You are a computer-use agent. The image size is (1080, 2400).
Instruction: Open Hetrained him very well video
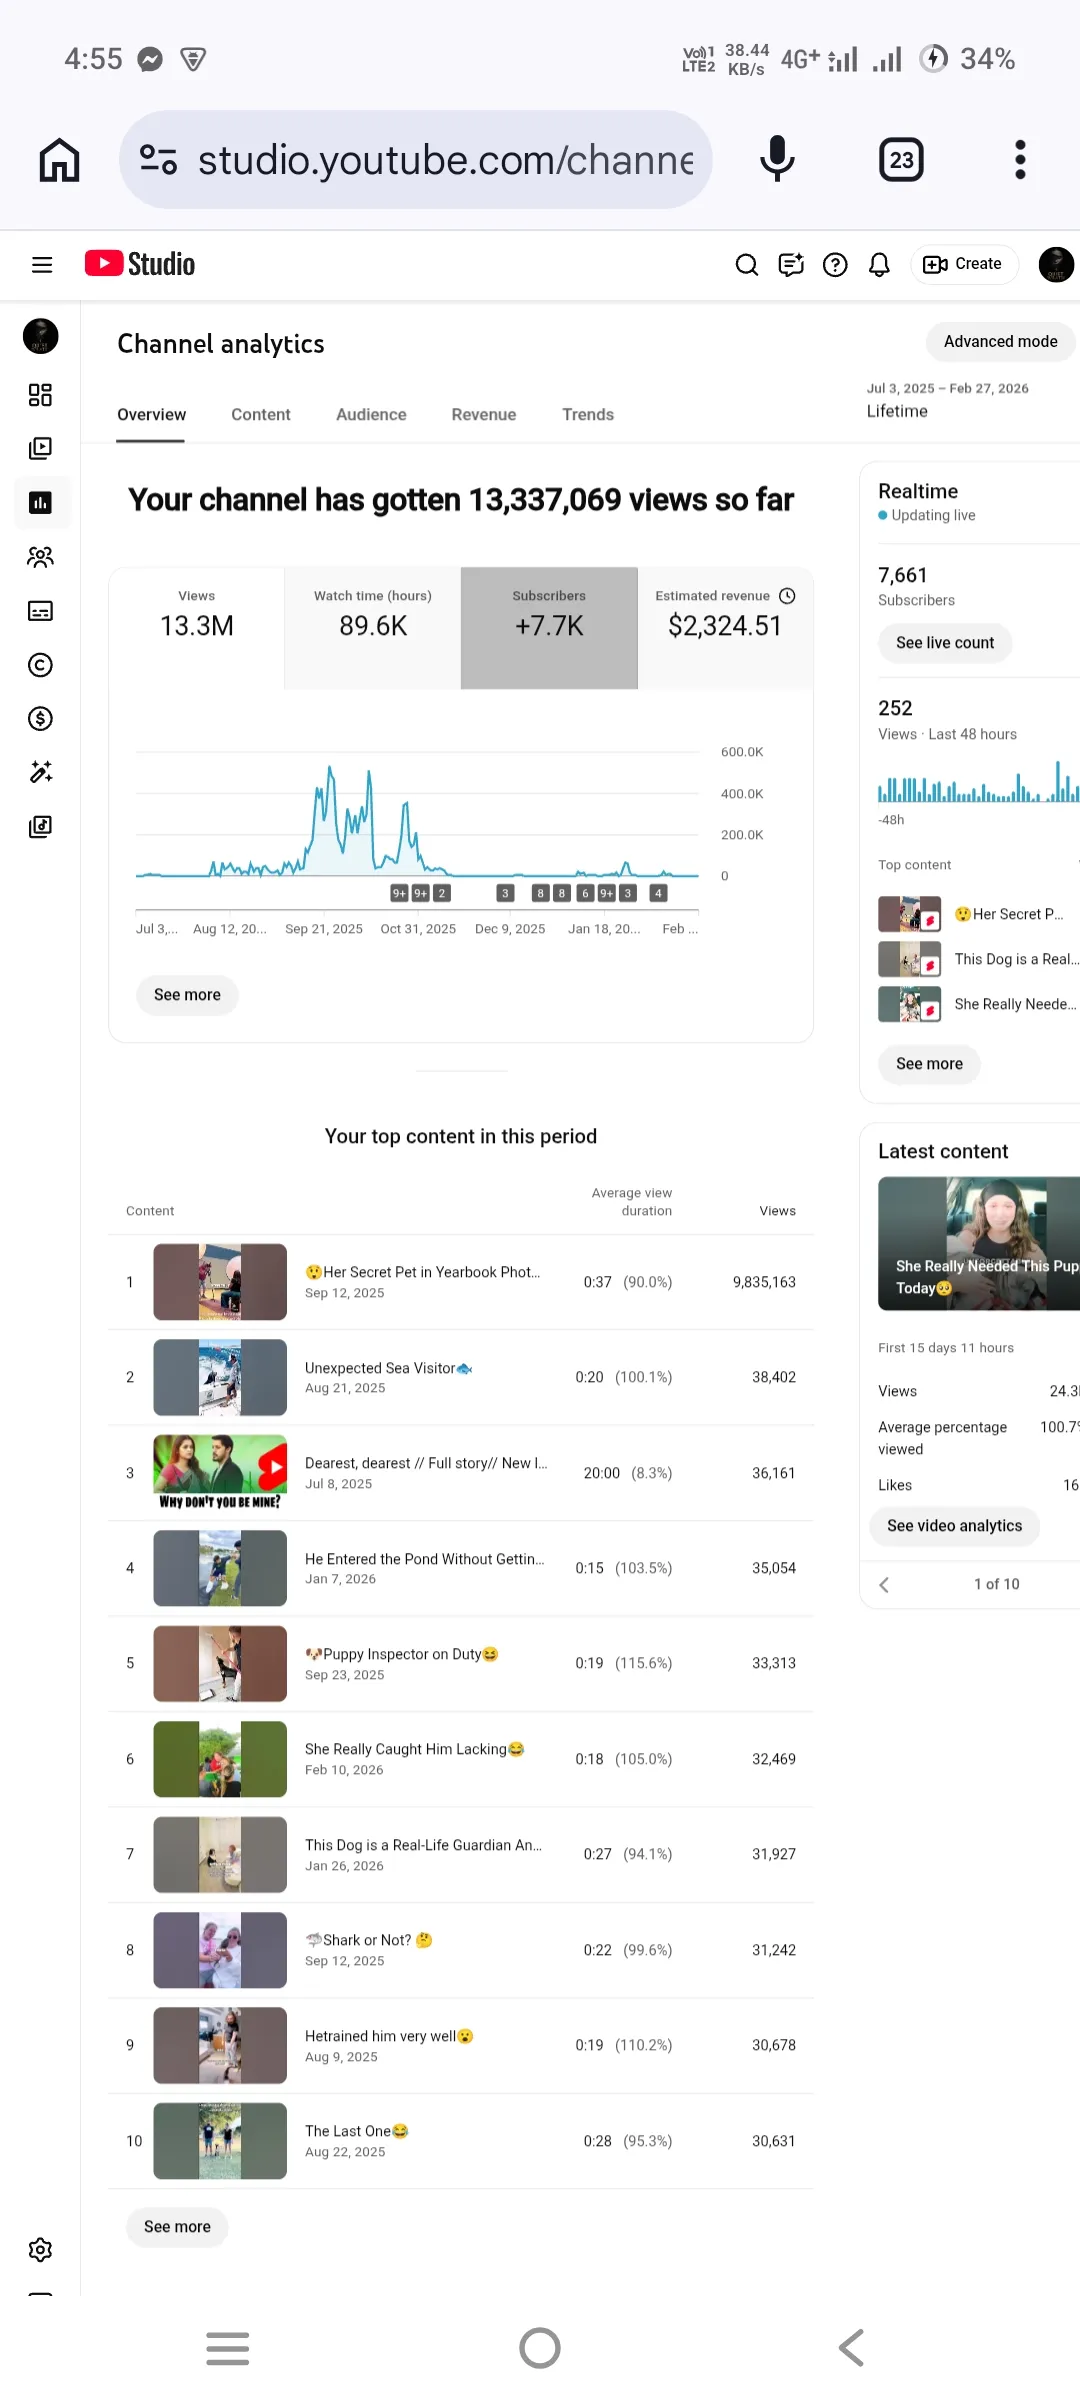coord(461,2045)
